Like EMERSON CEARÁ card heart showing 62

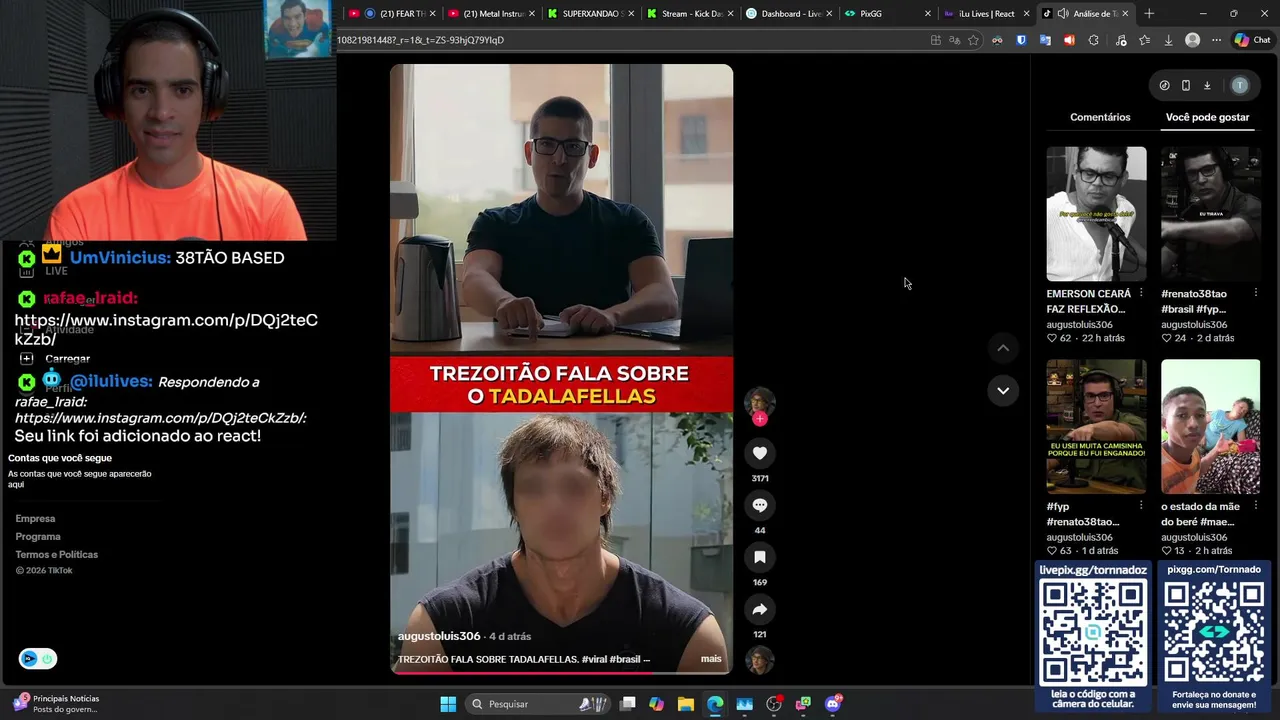[x=1052, y=338]
